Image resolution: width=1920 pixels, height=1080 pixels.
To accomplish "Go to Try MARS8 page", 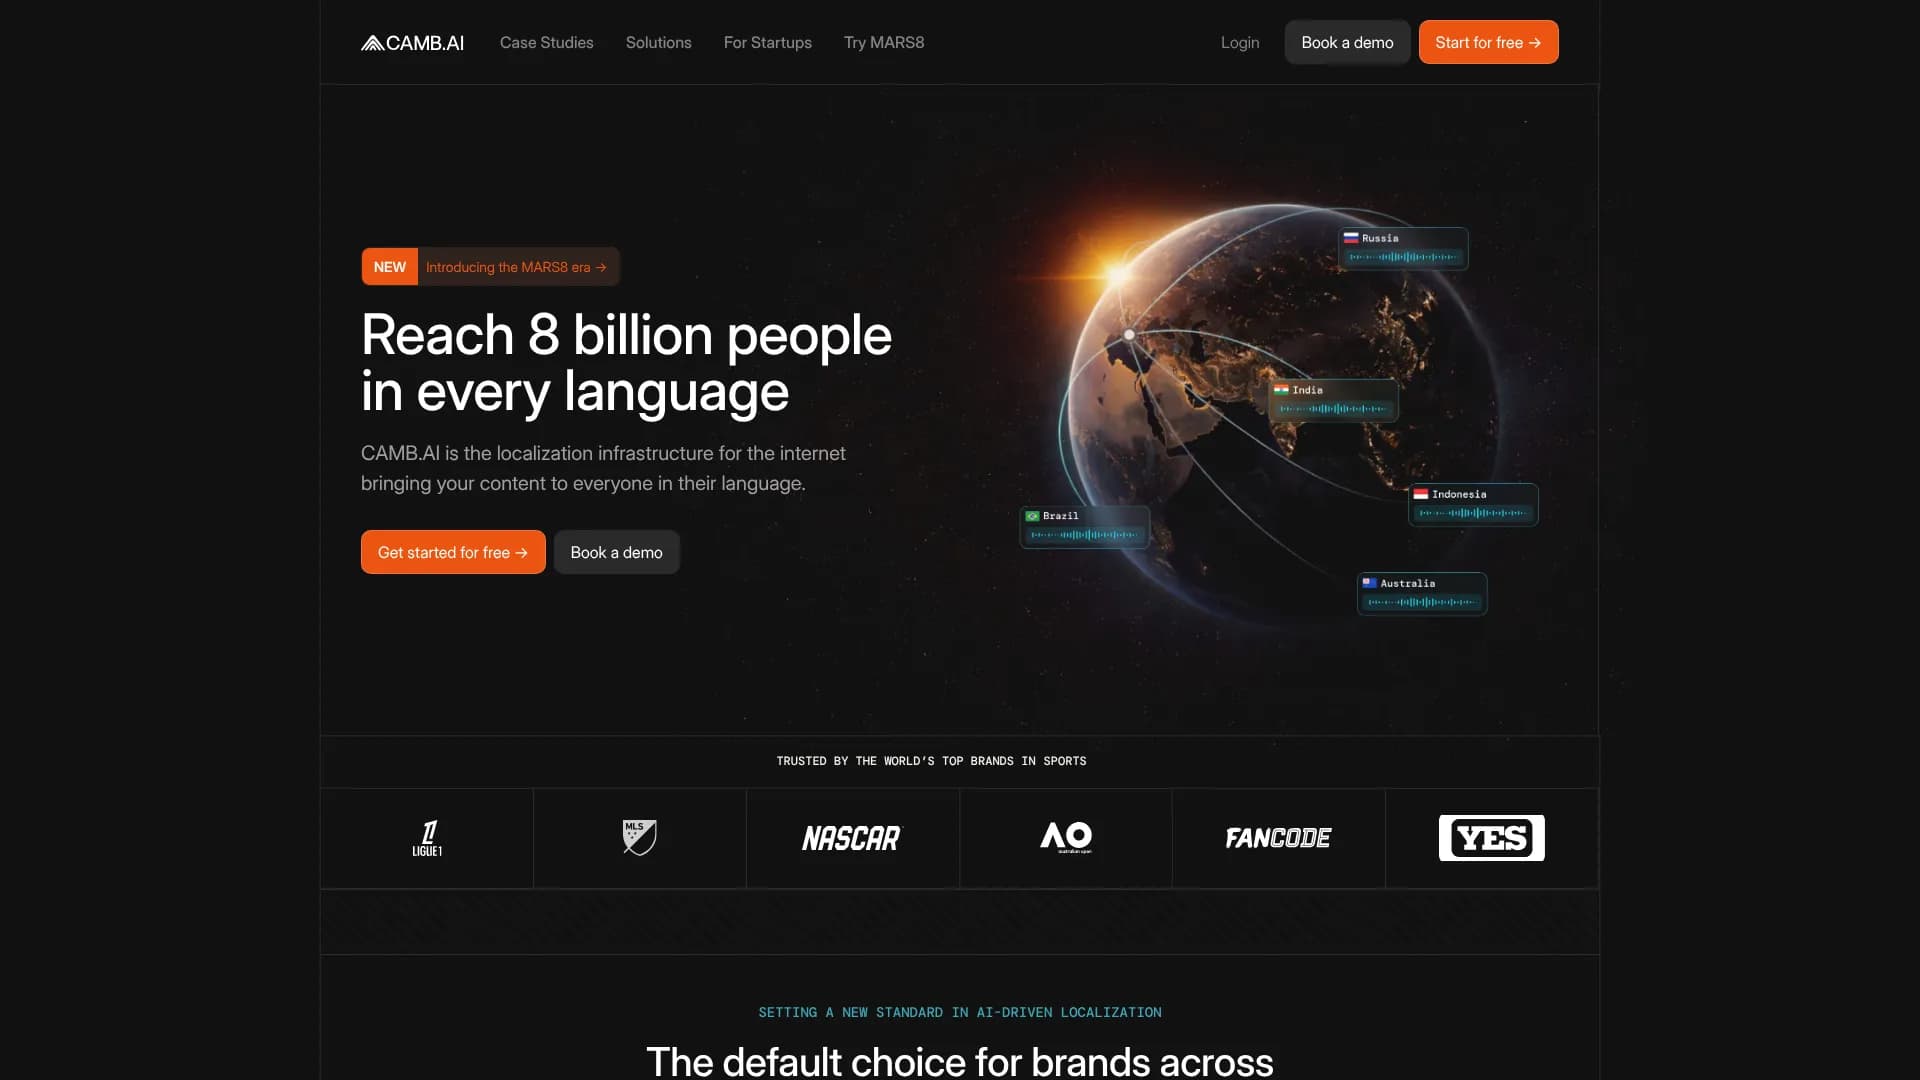I will [883, 43].
